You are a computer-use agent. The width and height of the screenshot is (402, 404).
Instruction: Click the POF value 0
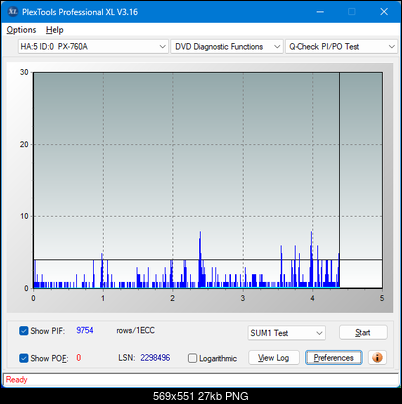tap(79, 358)
